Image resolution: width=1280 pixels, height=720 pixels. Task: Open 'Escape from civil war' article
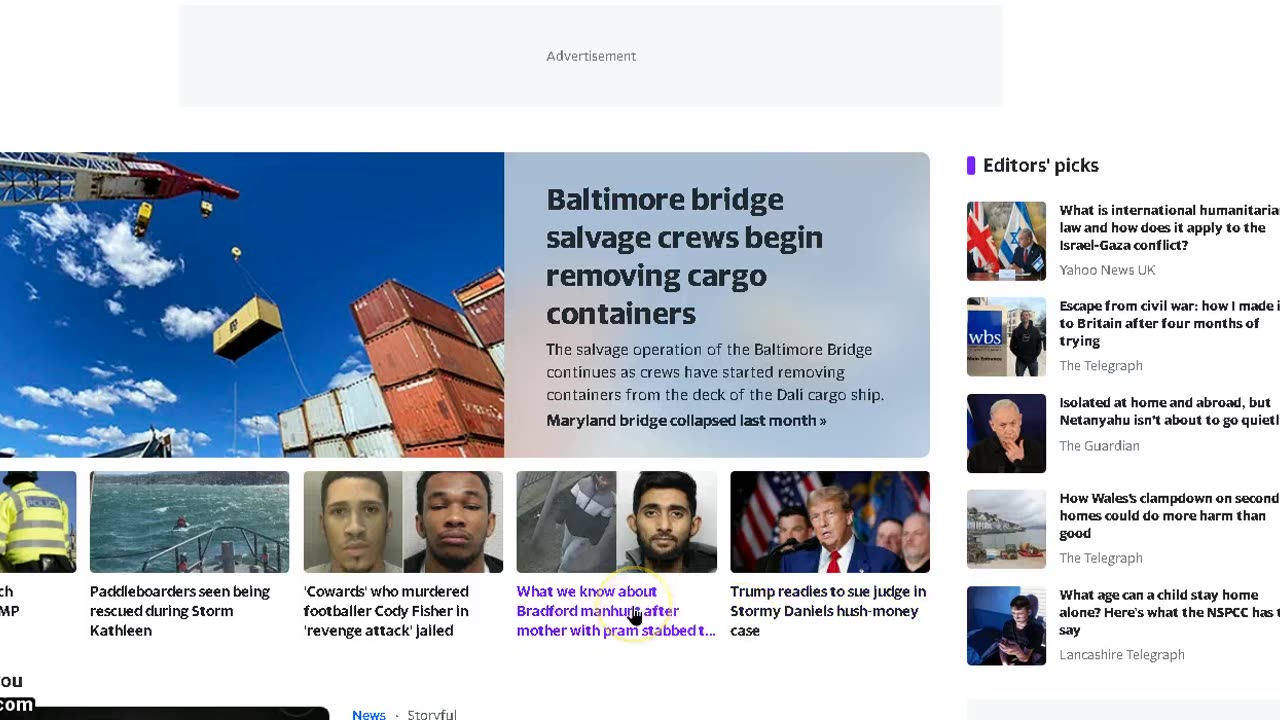click(1169, 323)
